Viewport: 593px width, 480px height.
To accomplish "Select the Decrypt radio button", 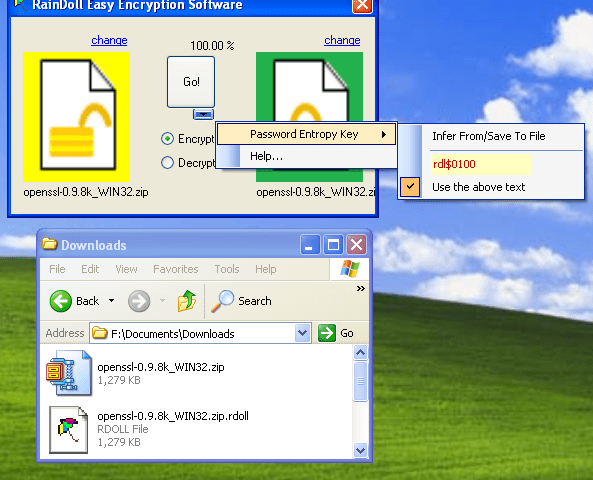I will 167,163.
